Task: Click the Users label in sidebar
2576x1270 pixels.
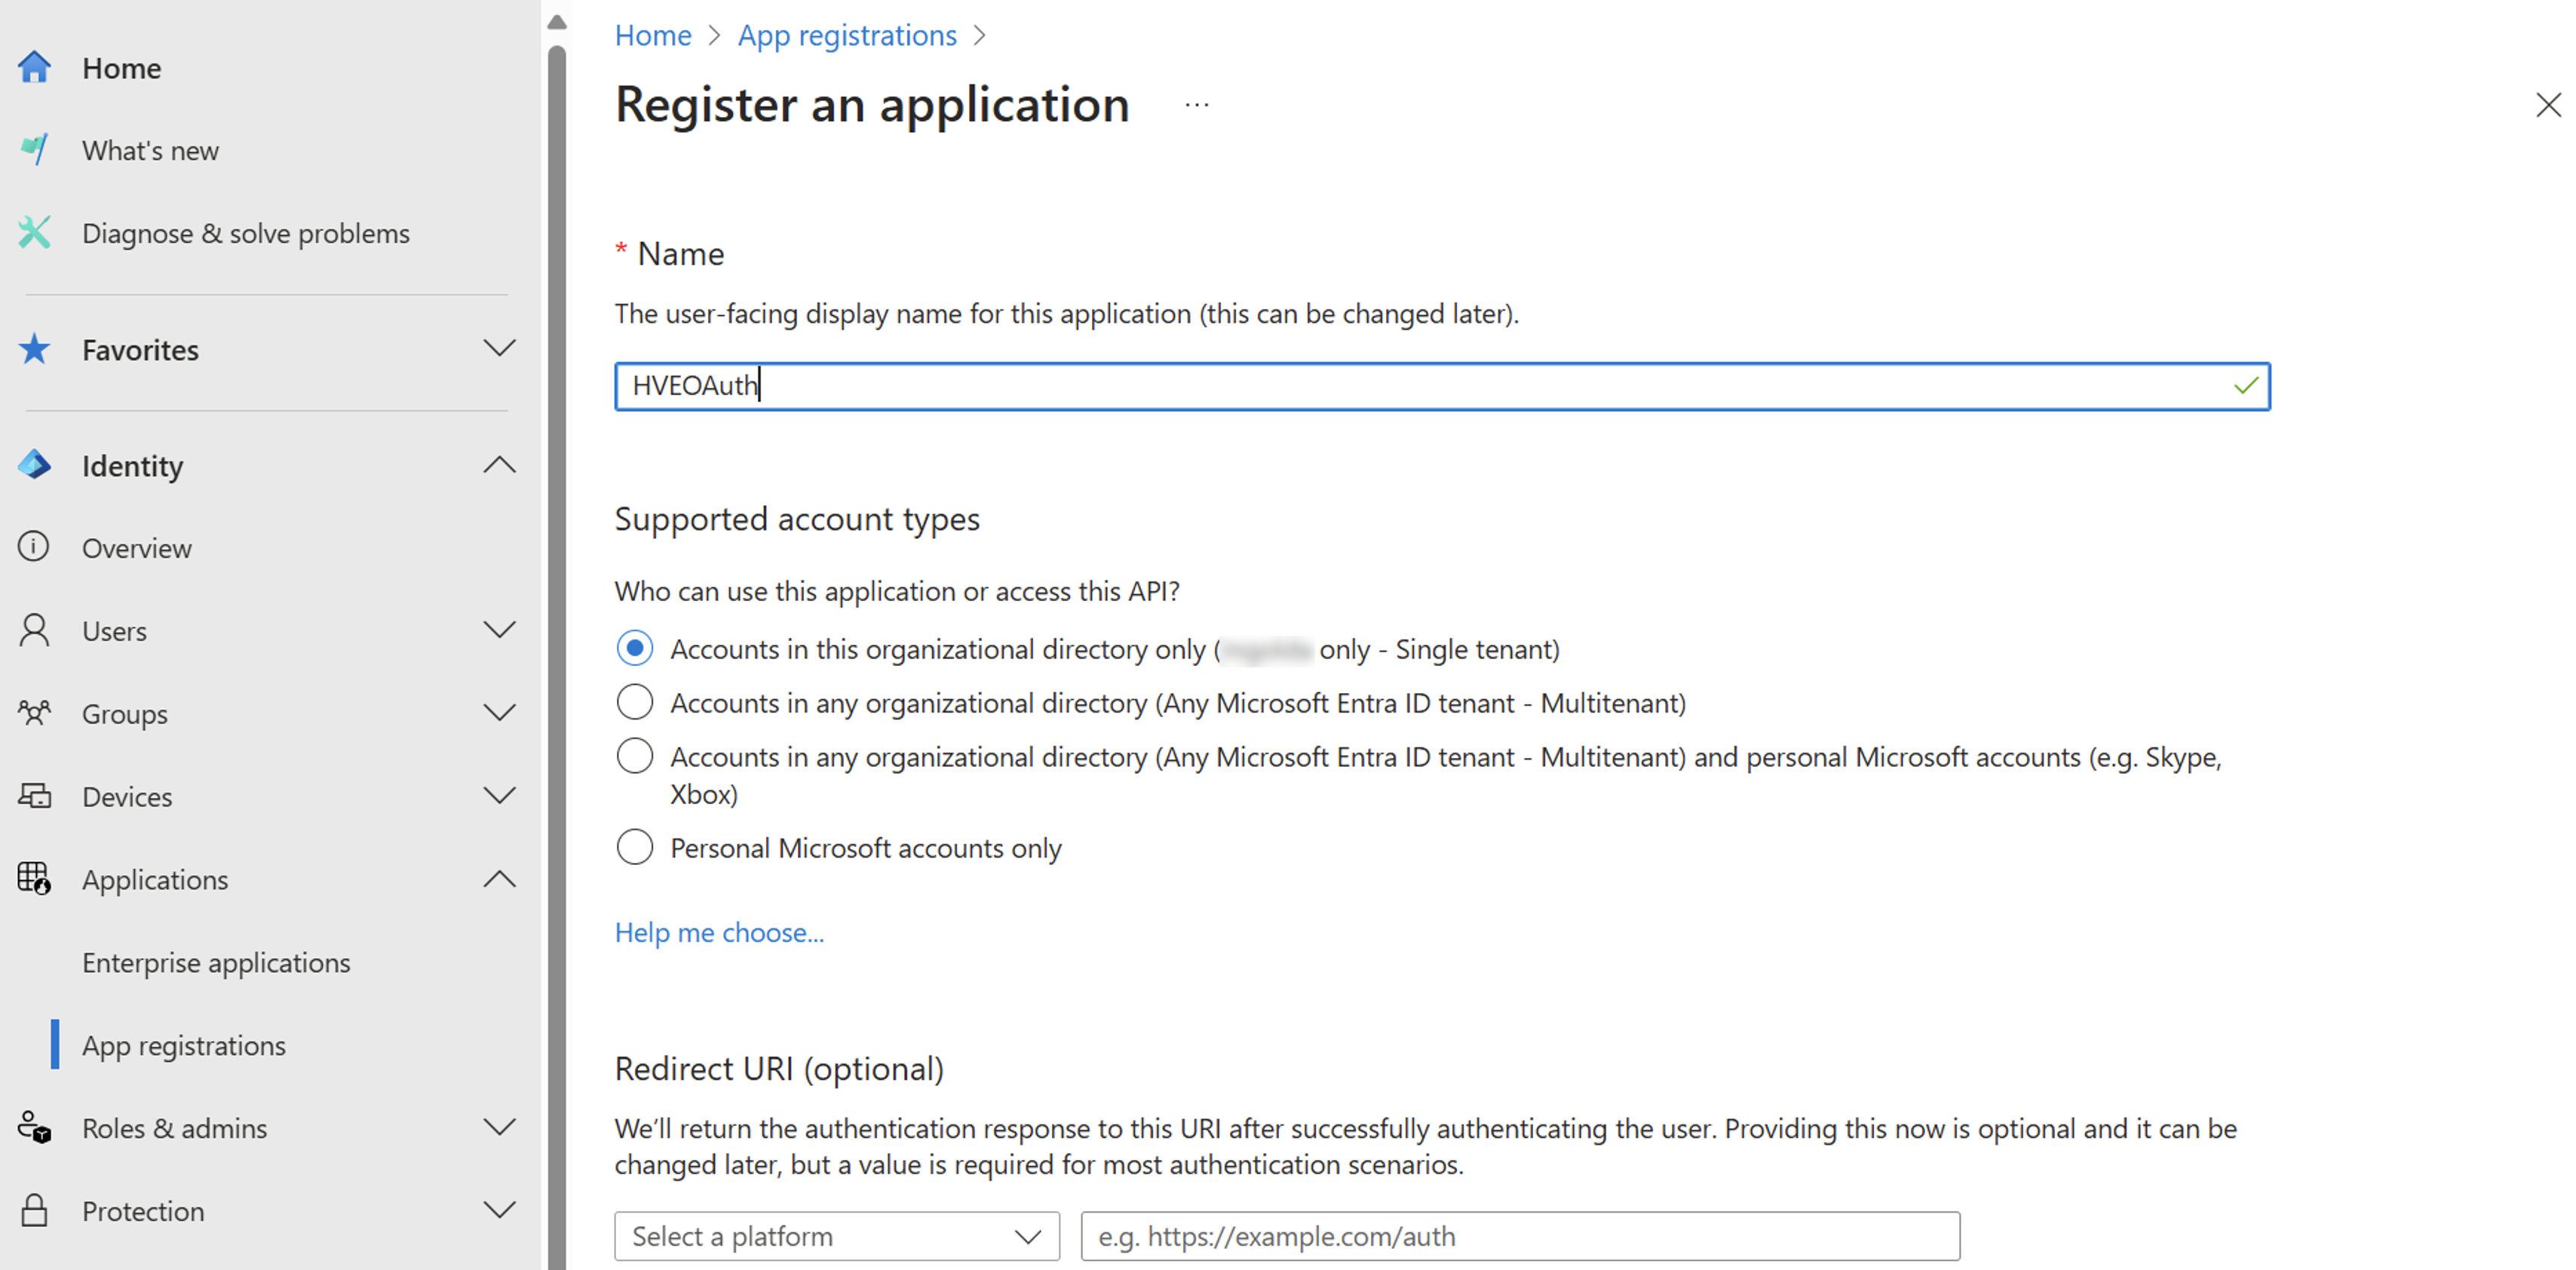Action: tap(114, 631)
